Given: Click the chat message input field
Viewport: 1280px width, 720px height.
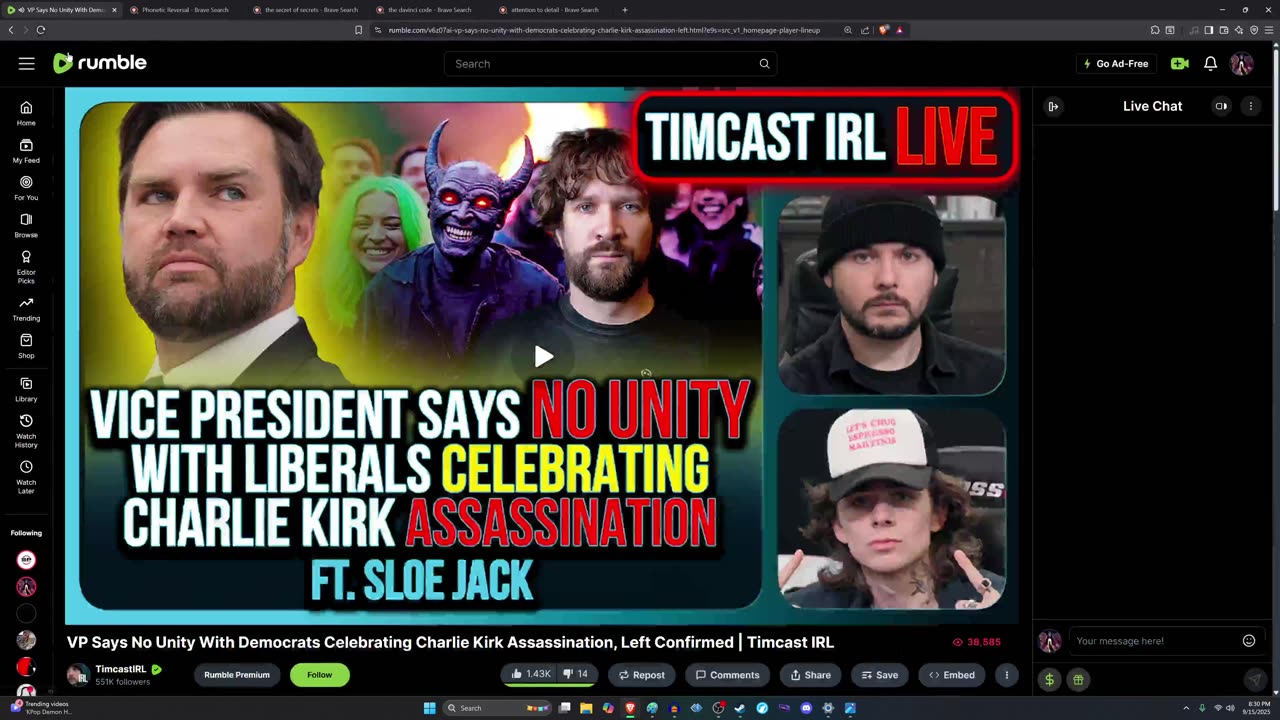Looking at the screenshot, I should coord(1155,641).
